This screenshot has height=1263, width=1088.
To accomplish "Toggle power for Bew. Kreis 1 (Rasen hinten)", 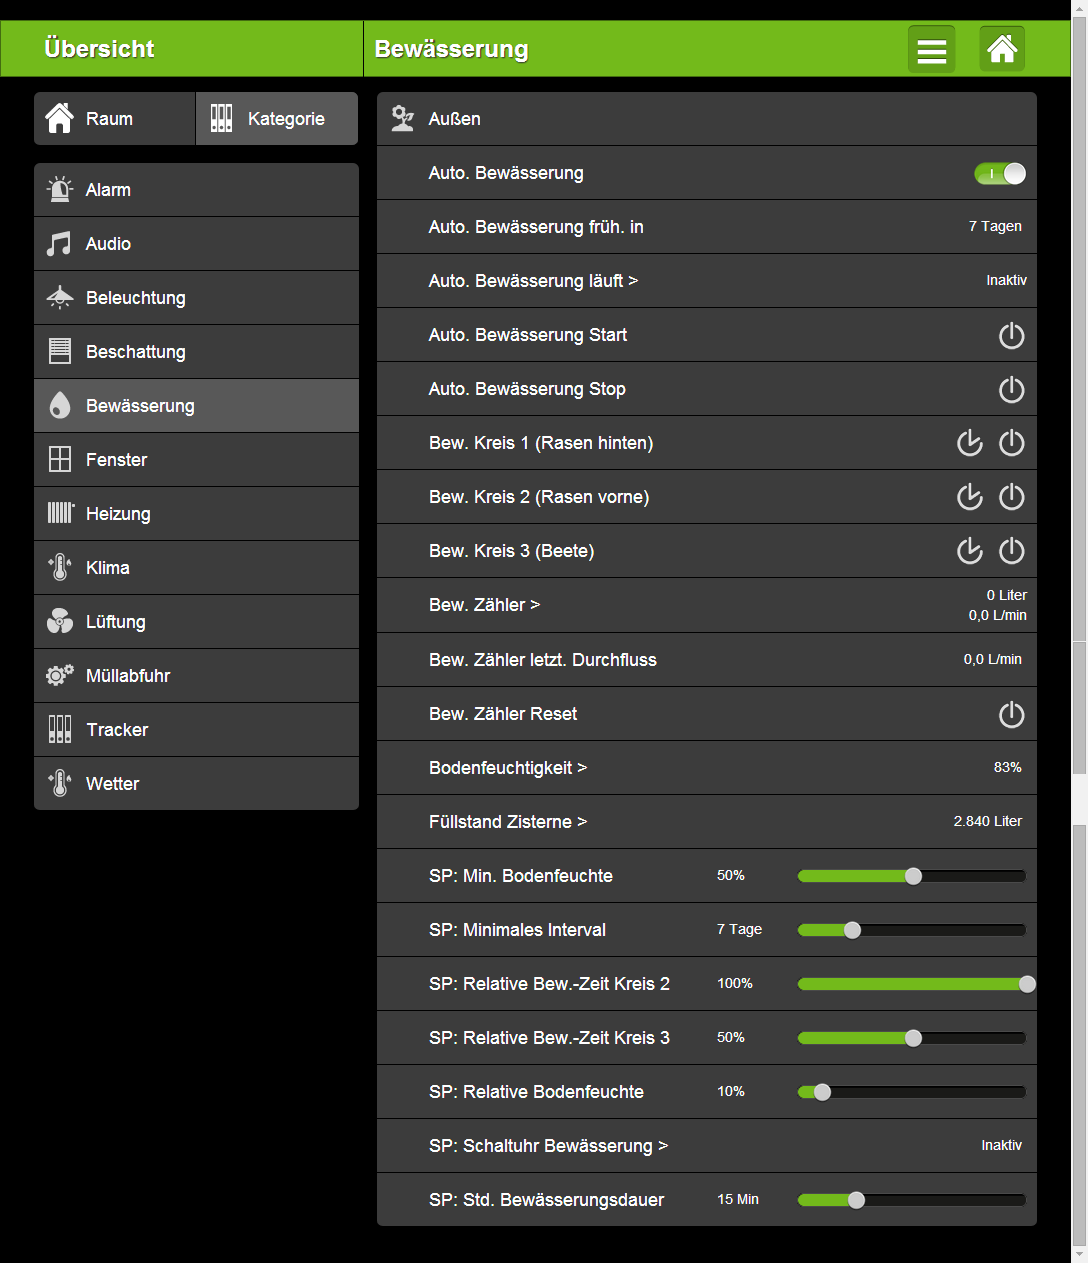I will coord(1011,443).
